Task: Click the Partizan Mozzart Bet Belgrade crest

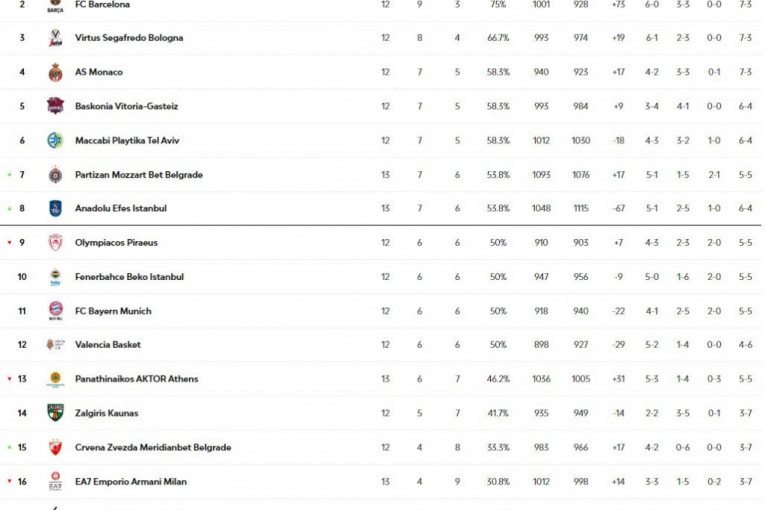Action: (55, 175)
